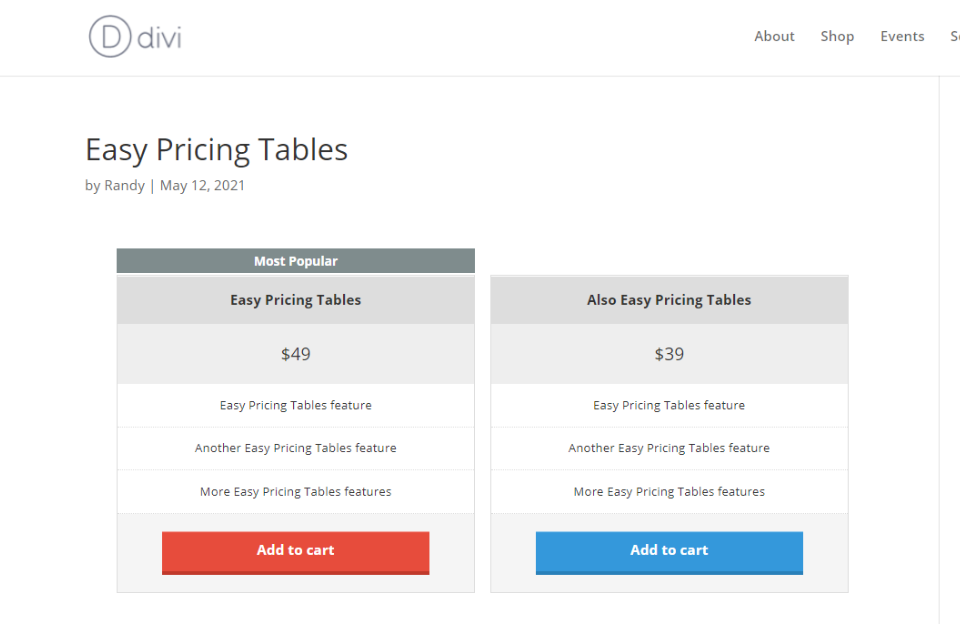
Task: Open the About page from the navigation
Action: click(774, 36)
